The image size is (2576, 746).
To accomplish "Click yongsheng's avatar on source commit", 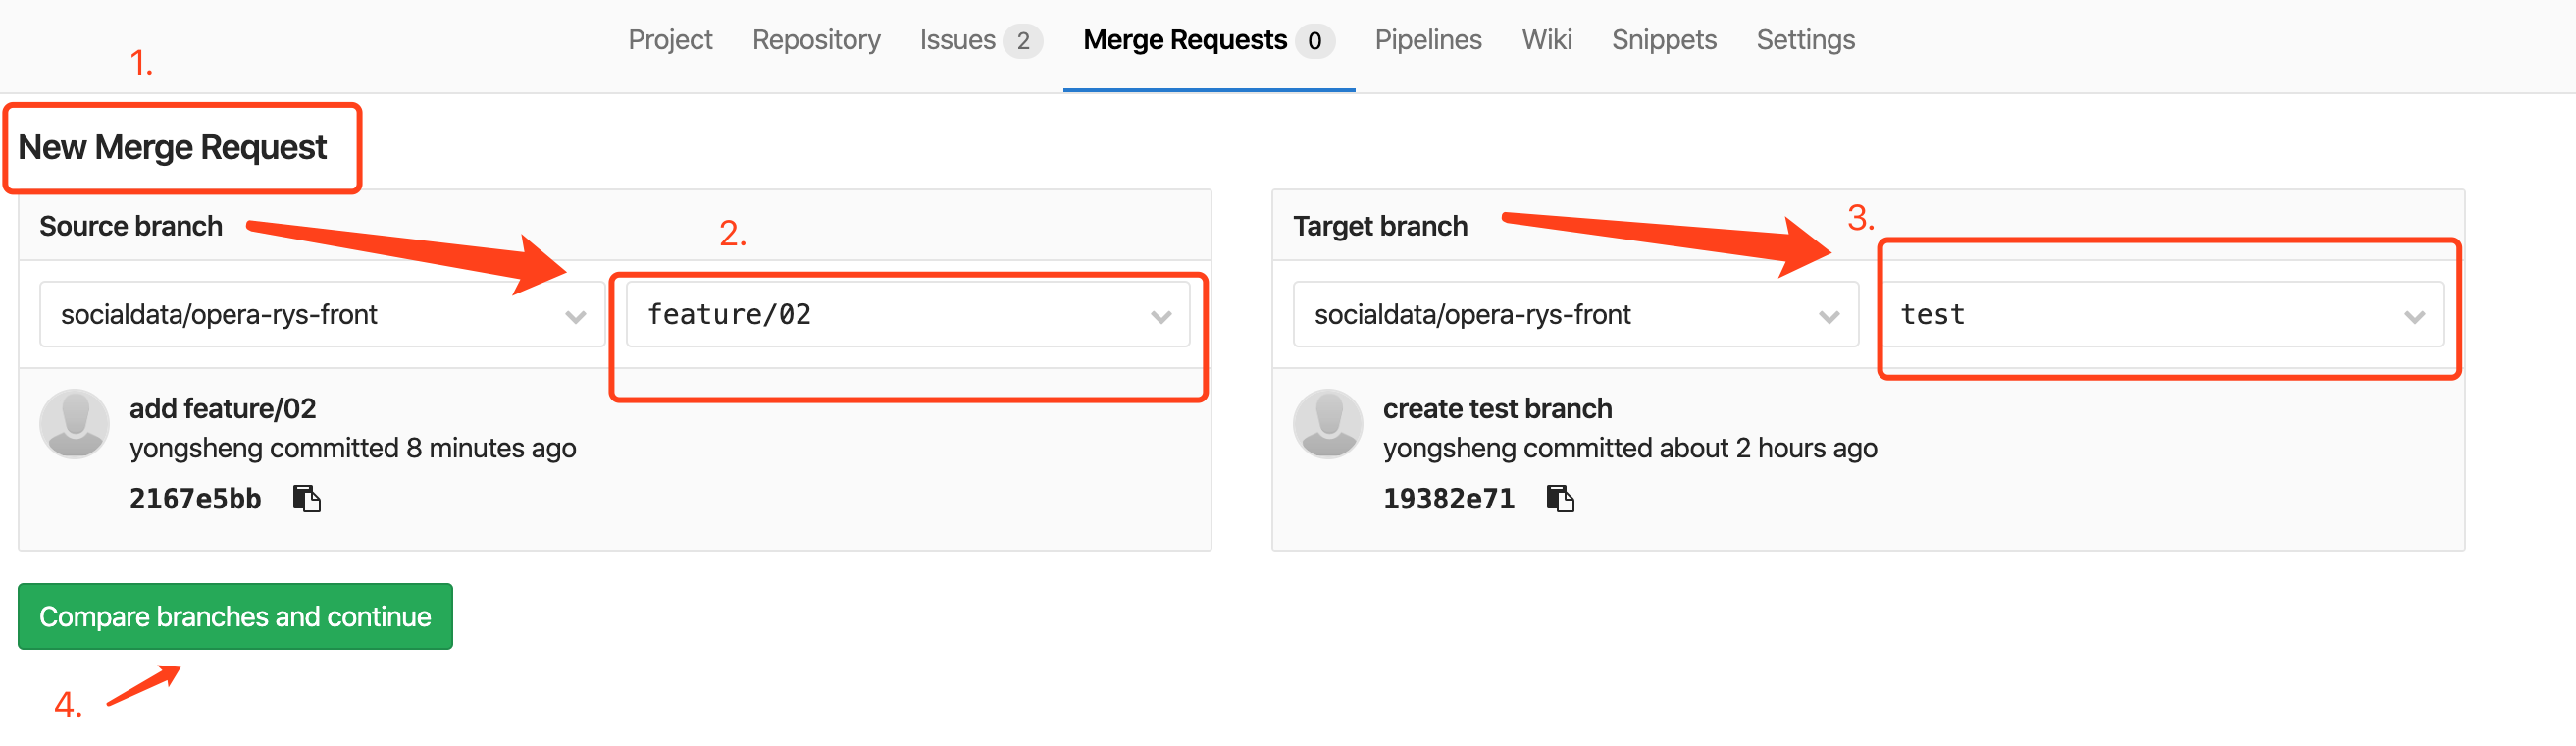I will click(x=74, y=424).
